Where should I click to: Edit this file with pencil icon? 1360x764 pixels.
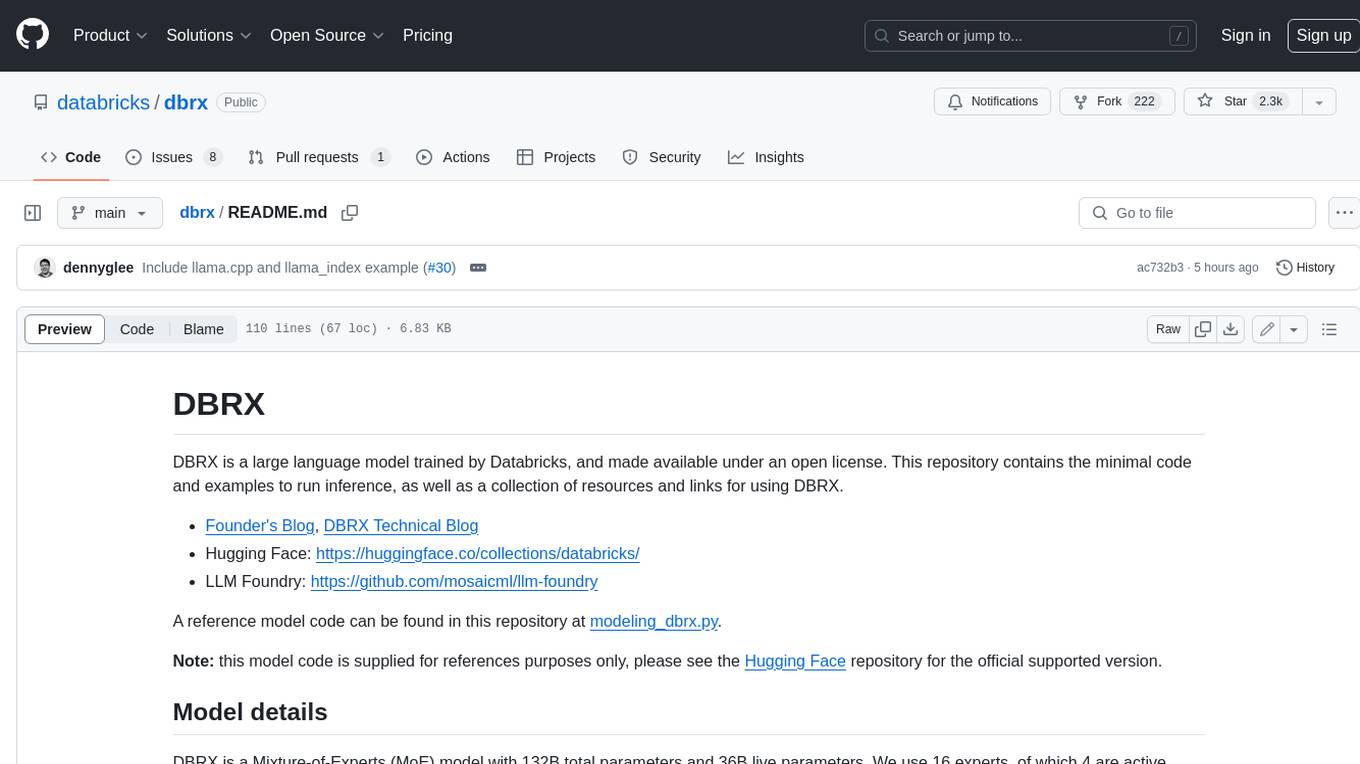tap(1266, 329)
